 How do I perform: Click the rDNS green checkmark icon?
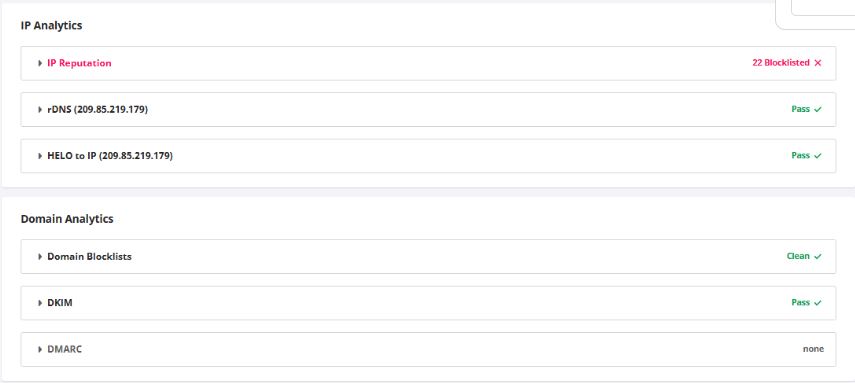pos(817,110)
